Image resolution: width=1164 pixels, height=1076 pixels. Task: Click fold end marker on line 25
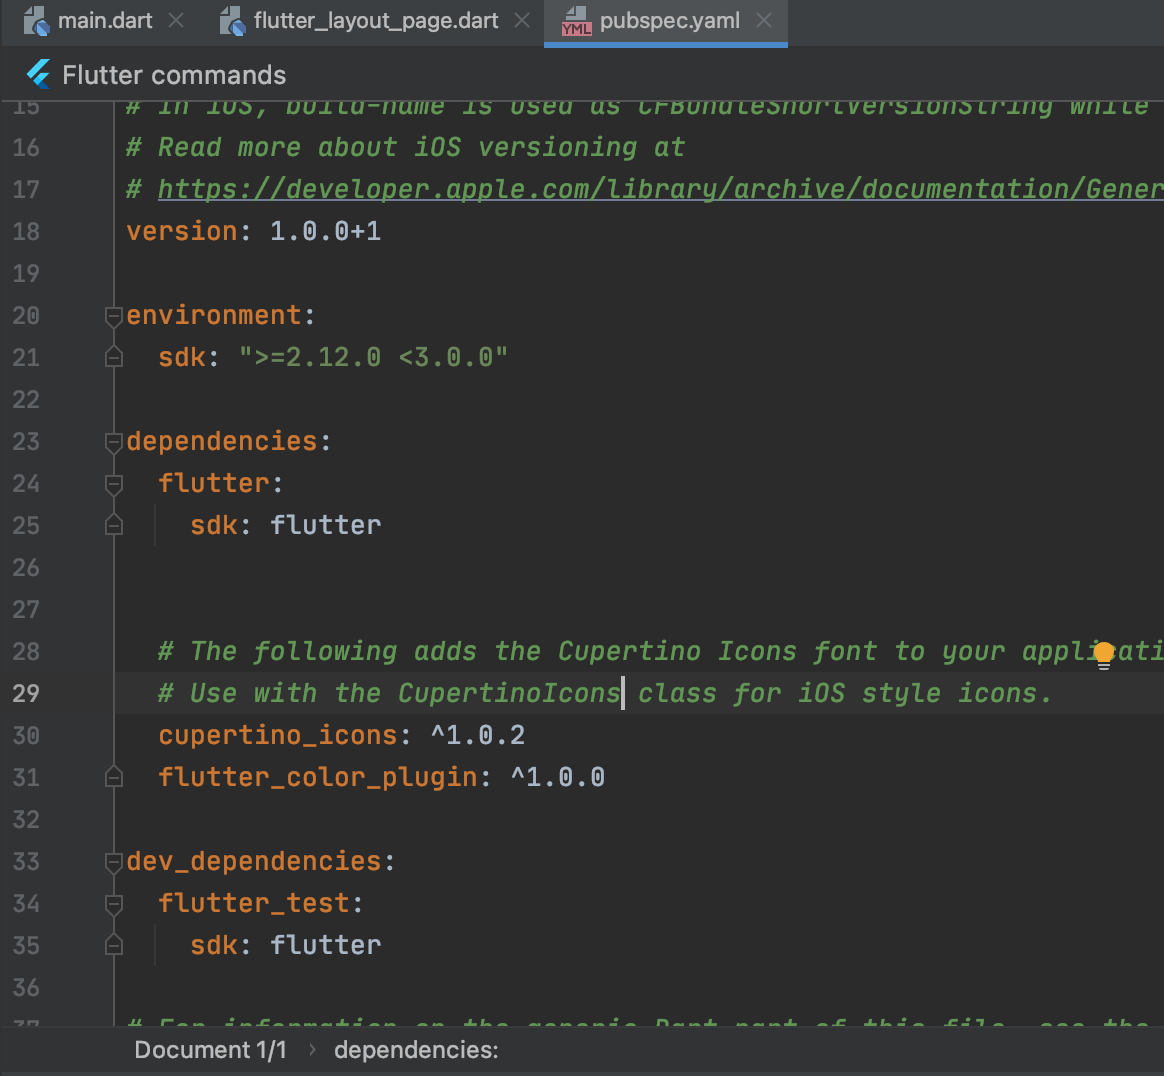tap(114, 525)
